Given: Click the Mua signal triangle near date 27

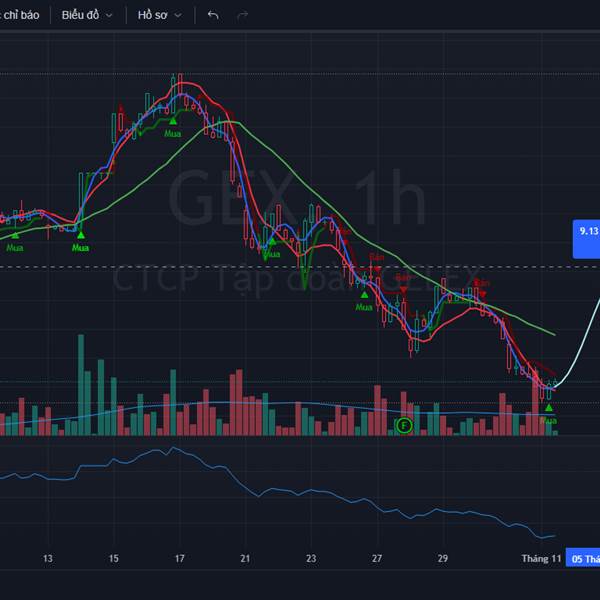Looking at the screenshot, I should 364,295.
